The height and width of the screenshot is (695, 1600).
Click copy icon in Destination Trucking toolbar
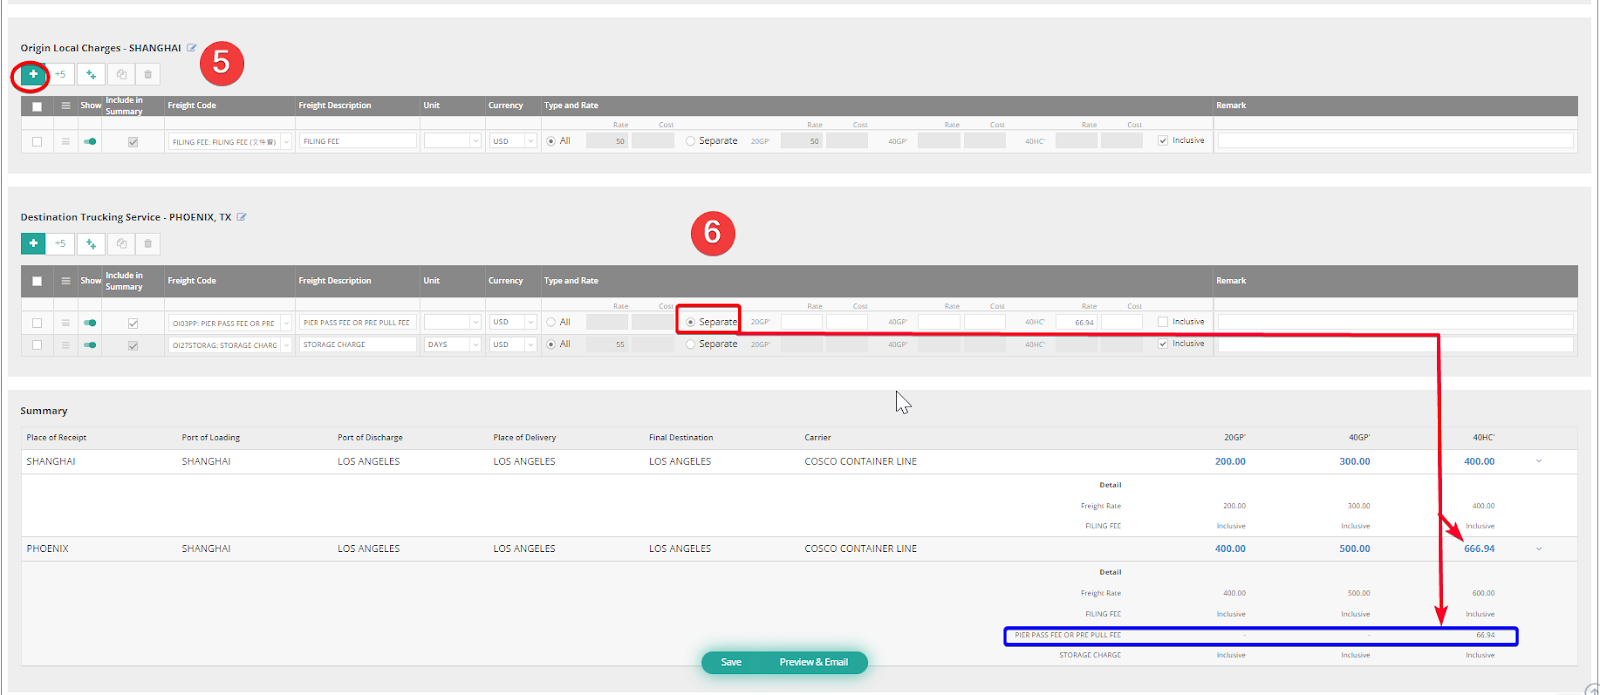coord(121,243)
